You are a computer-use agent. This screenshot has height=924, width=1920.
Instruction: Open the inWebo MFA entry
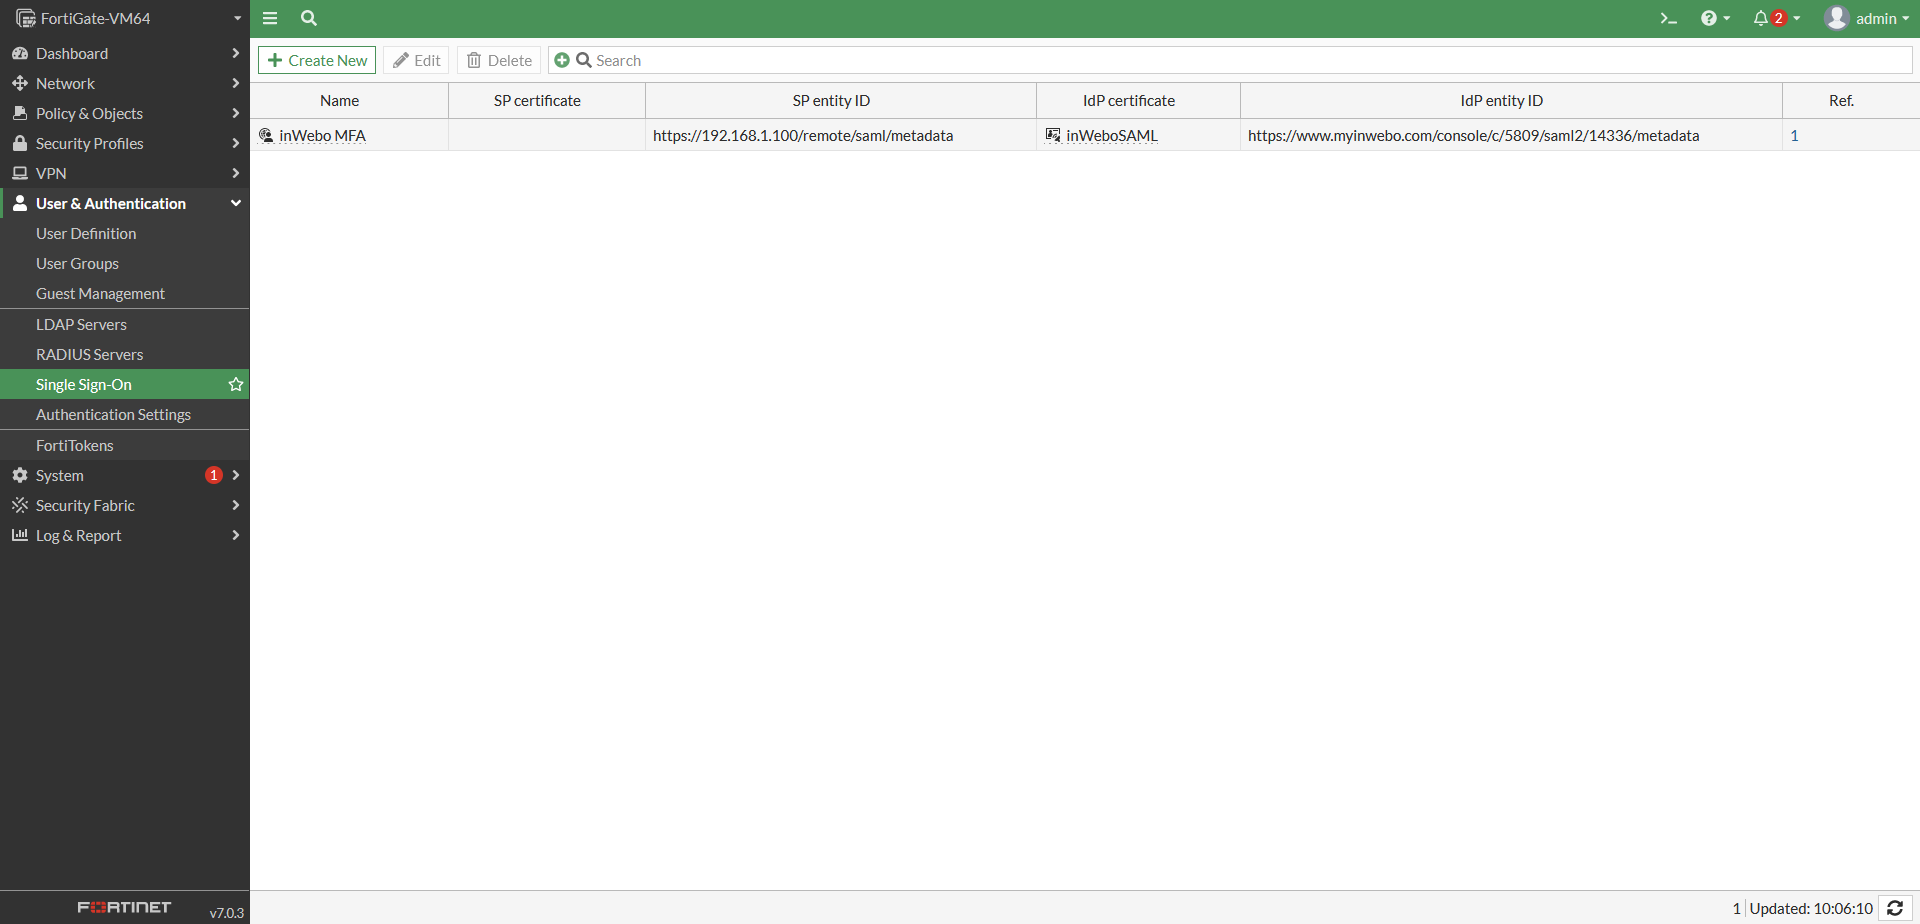pos(322,135)
